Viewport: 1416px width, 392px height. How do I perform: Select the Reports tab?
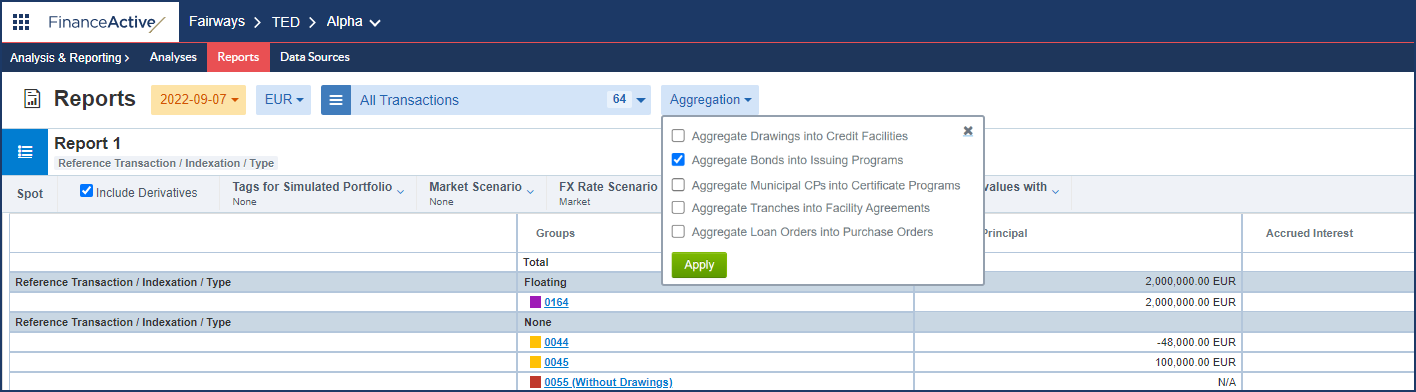click(238, 58)
